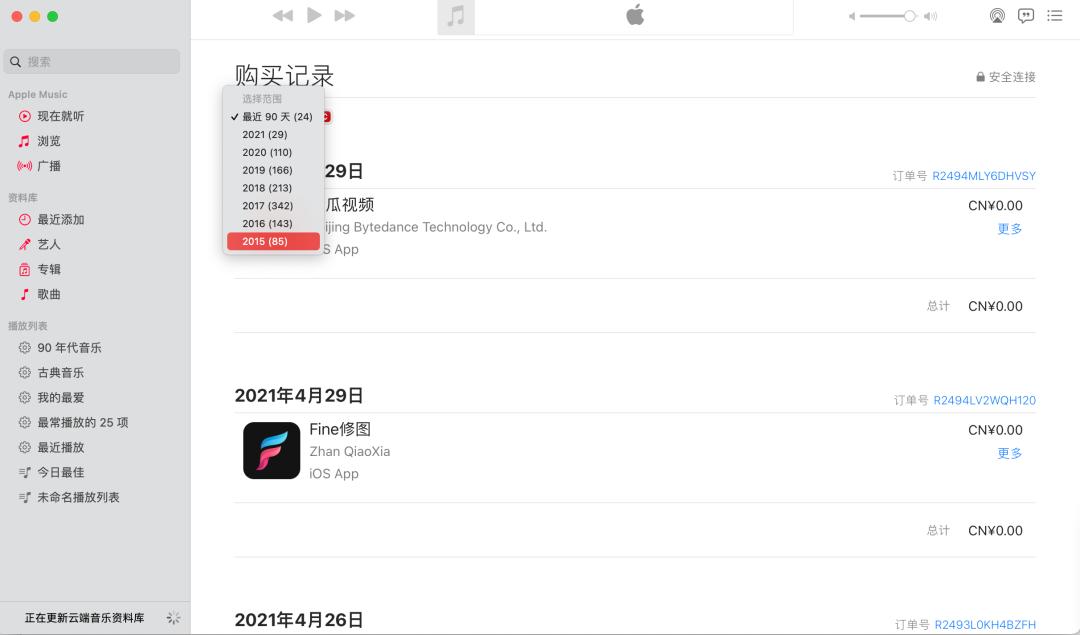1080x635 pixels.
Task: Click the 搜索 search field
Action: [91, 61]
